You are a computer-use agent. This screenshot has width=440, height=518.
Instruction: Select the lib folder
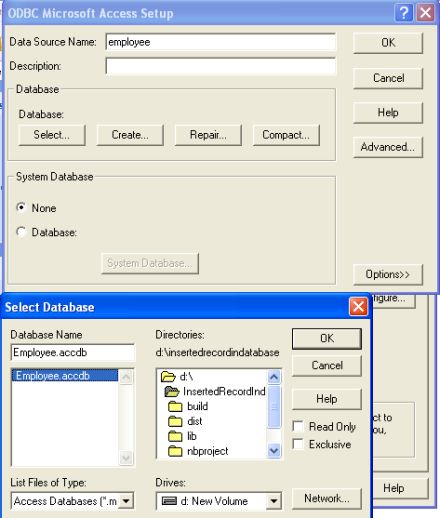point(183,436)
